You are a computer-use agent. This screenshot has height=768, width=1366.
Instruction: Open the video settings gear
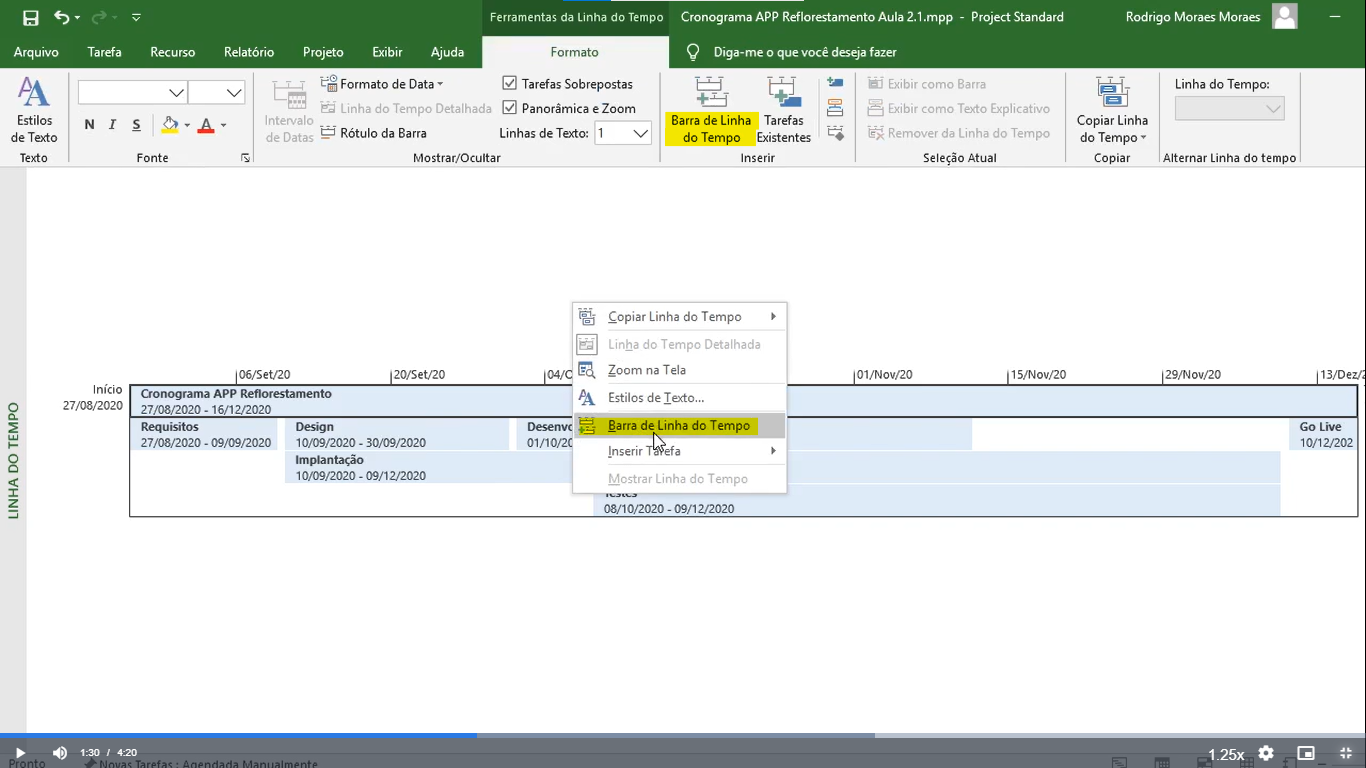[x=1266, y=753]
